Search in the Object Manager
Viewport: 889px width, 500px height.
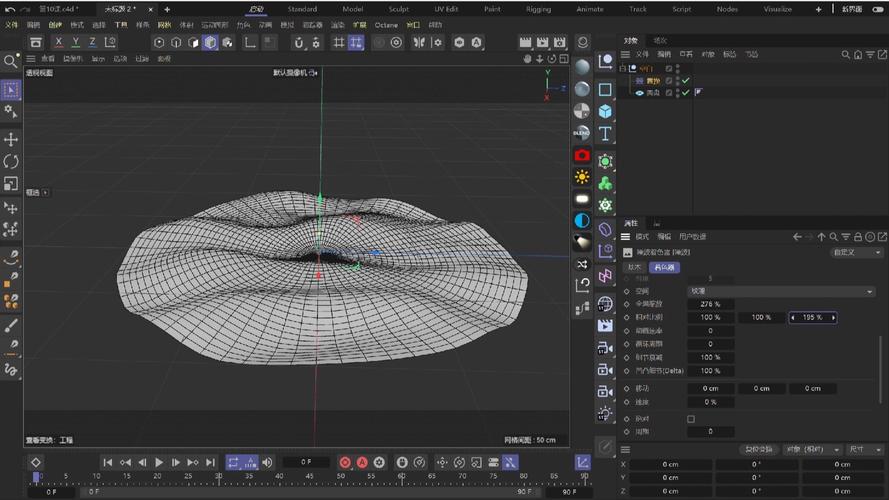point(845,54)
